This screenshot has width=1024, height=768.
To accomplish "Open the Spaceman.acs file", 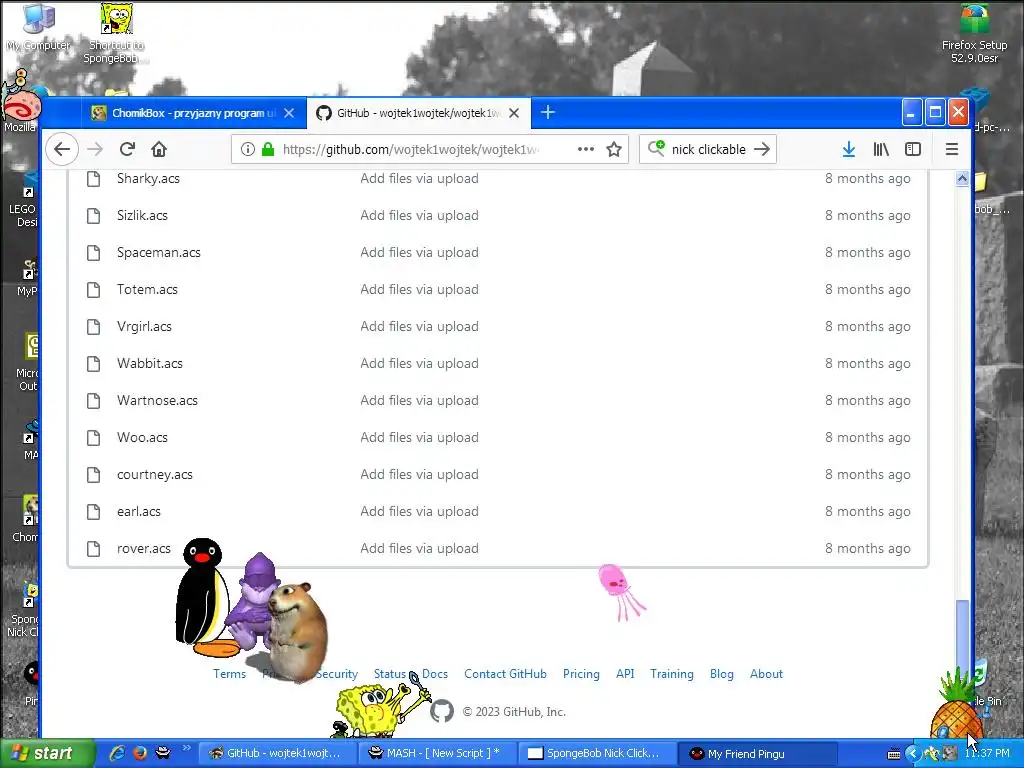I will (x=159, y=252).
